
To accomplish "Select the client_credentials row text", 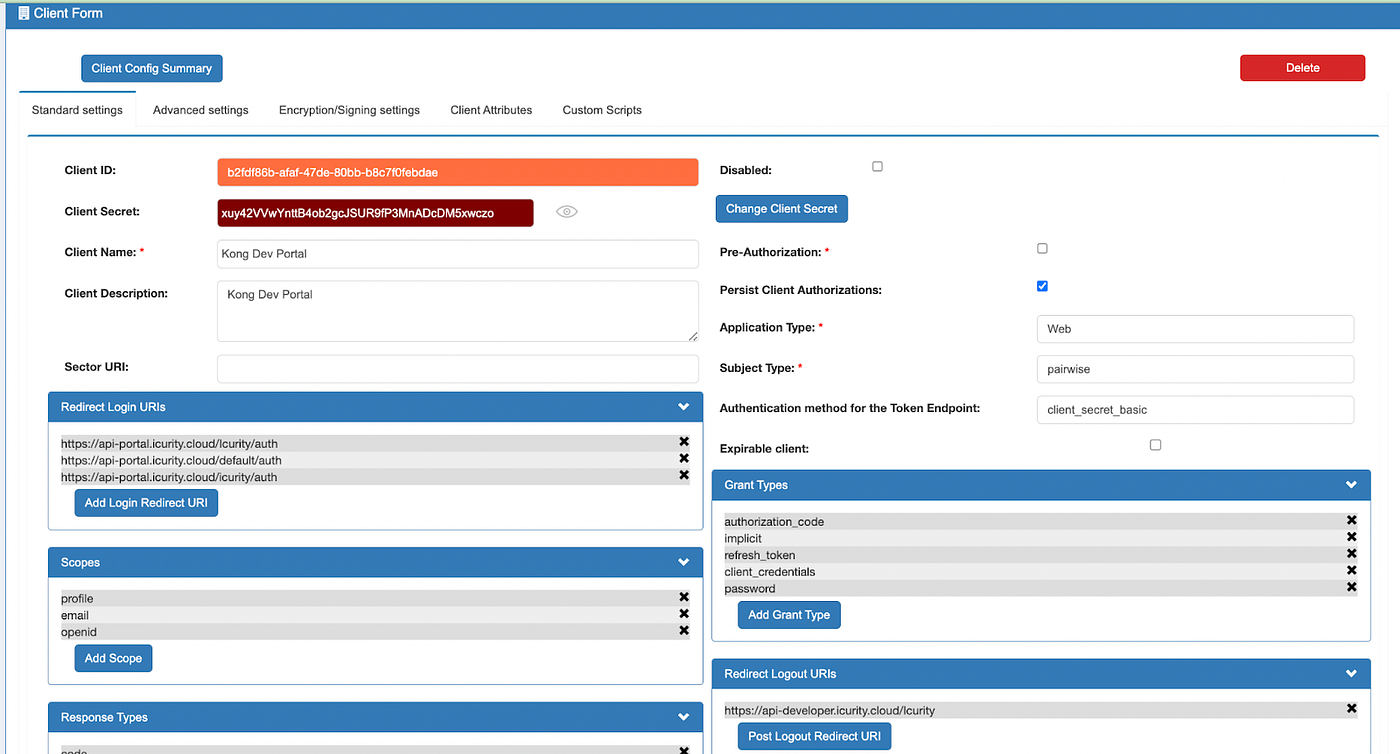I will [769, 572].
